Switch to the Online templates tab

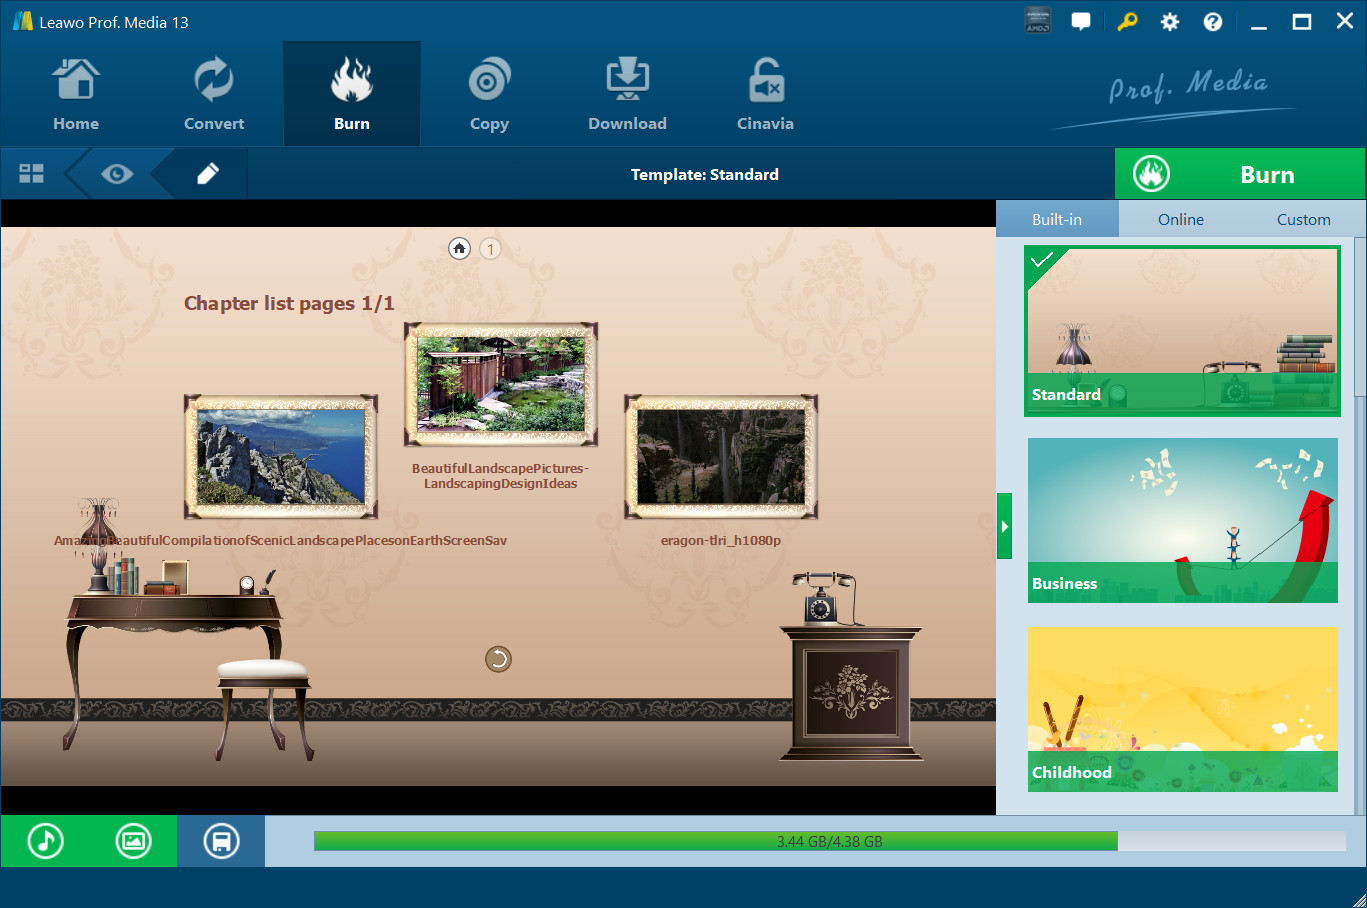click(1180, 219)
